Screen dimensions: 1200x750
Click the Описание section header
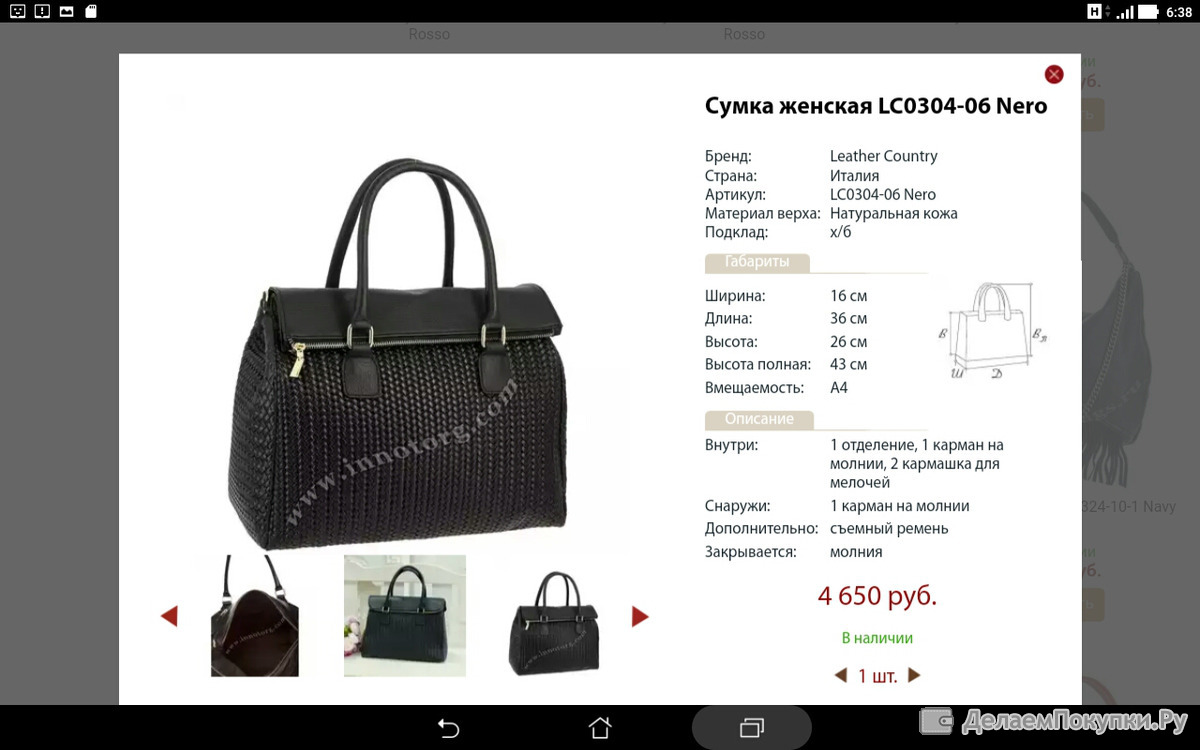coord(759,420)
